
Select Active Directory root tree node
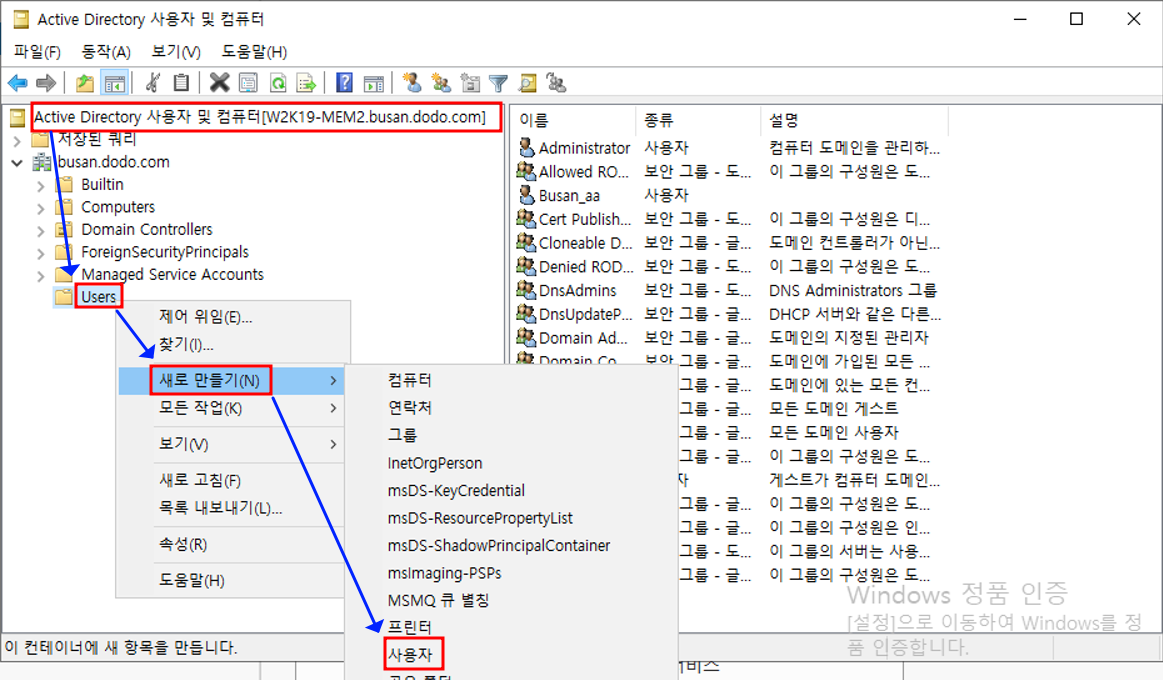[260, 116]
